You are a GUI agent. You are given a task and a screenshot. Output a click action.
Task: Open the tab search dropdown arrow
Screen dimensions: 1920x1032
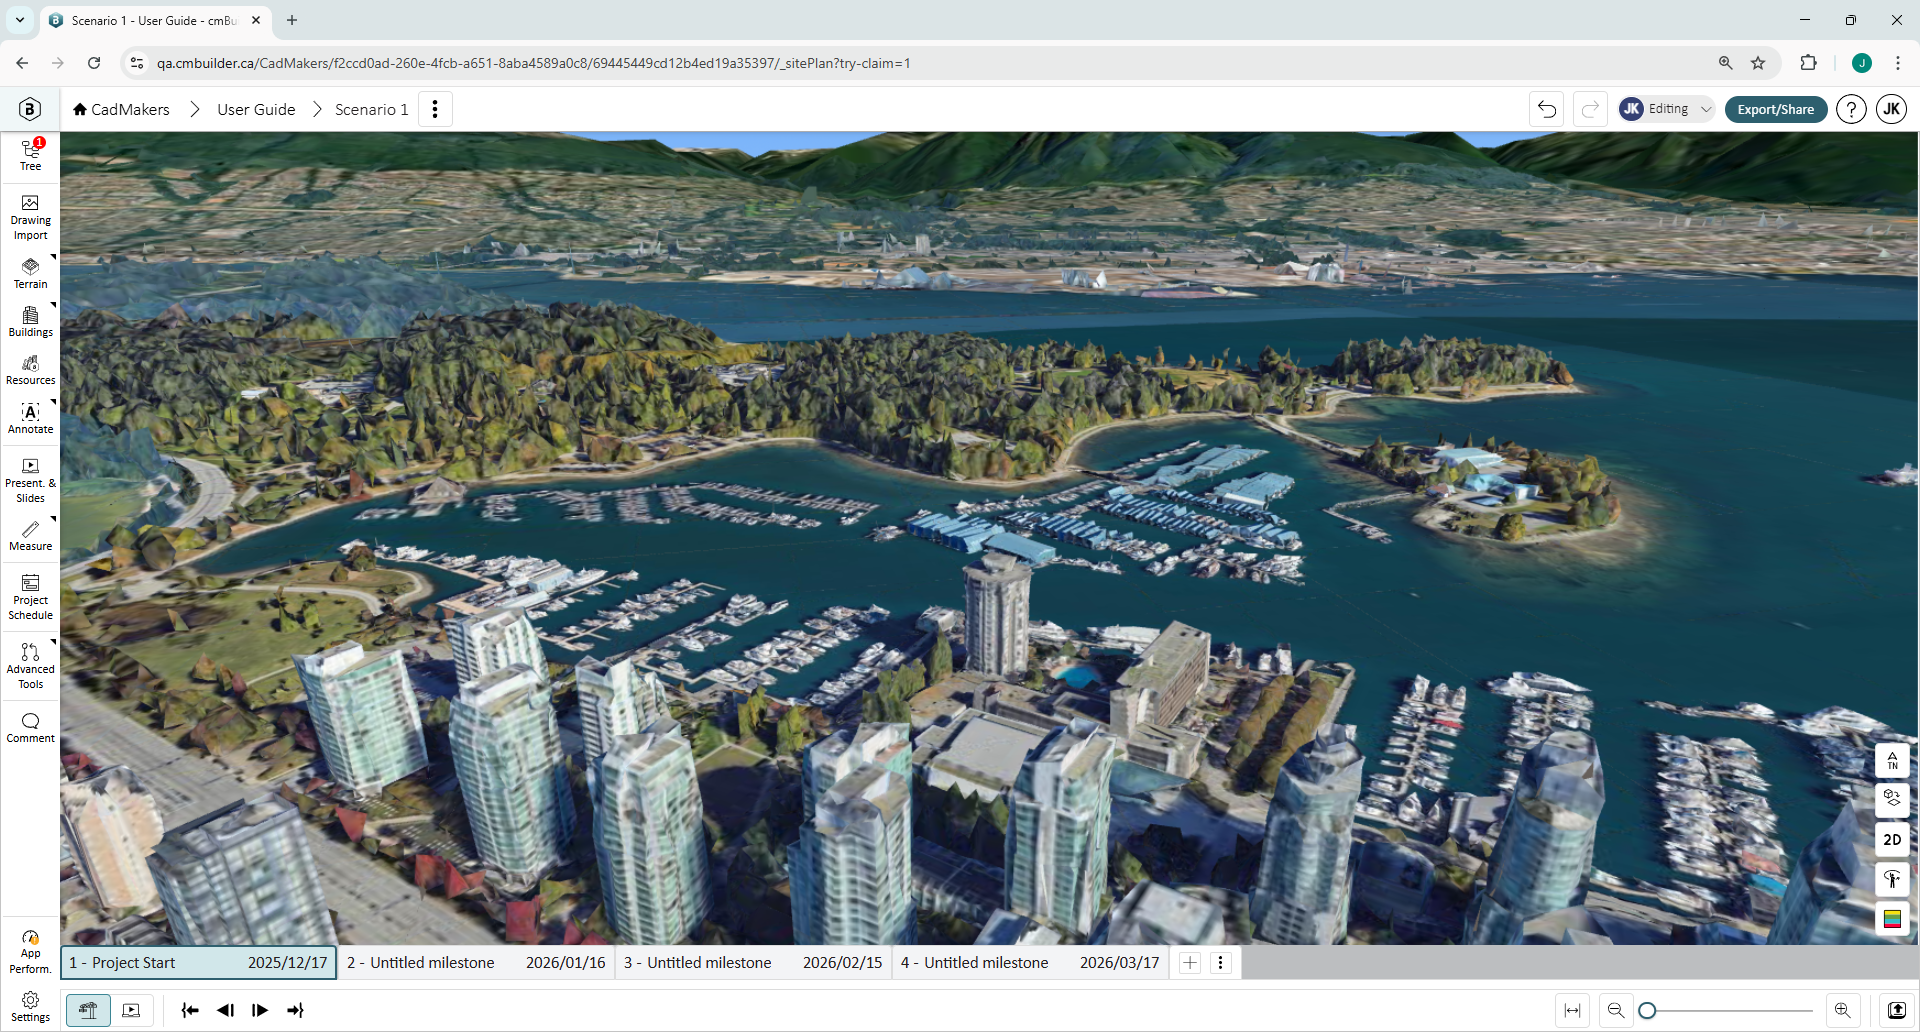click(x=20, y=20)
